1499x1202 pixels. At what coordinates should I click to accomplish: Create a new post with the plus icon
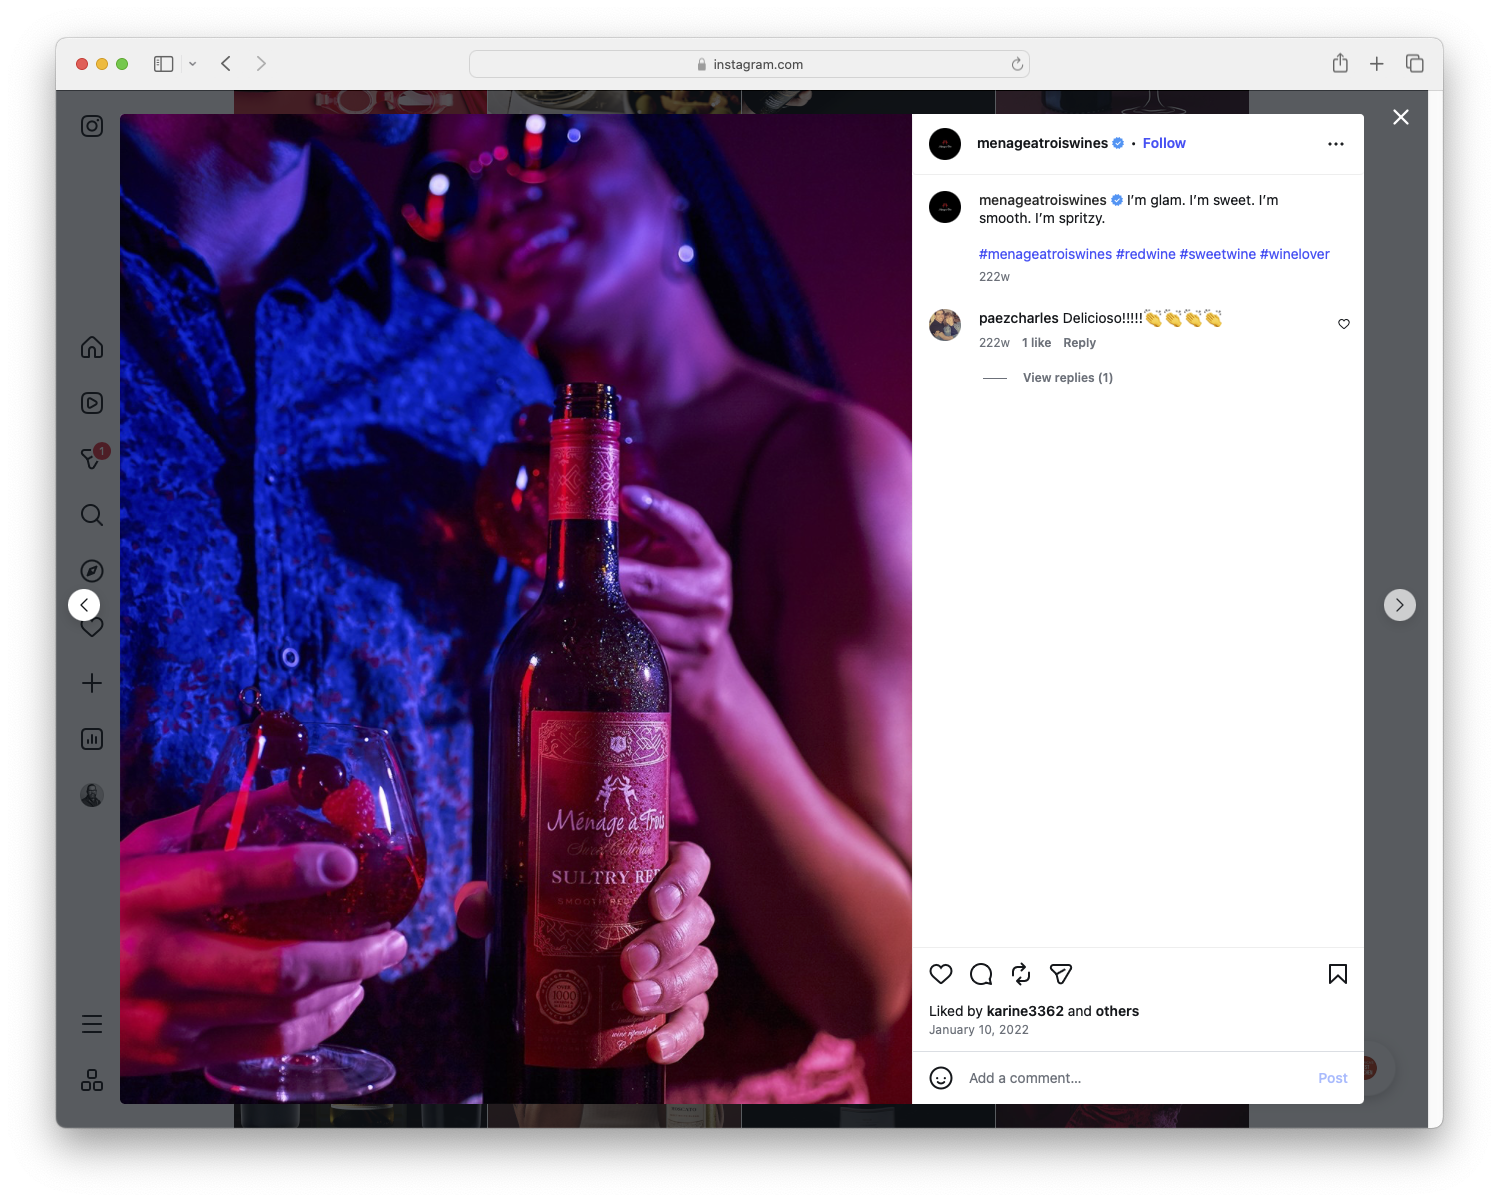pyautogui.click(x=91, y=683)
